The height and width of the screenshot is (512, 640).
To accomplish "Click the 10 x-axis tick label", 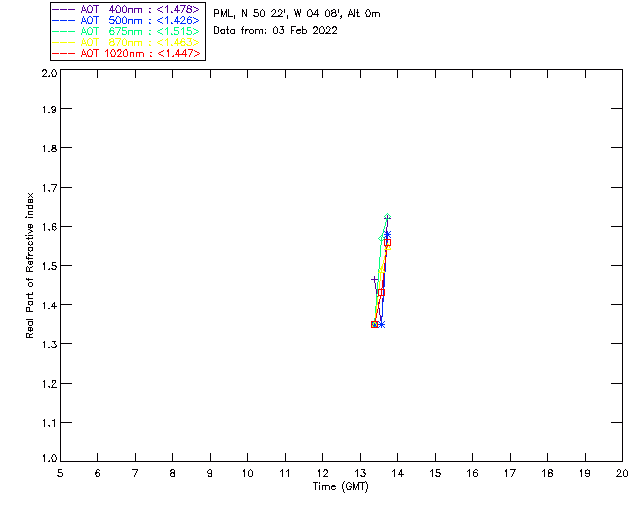I will point(248,473).
